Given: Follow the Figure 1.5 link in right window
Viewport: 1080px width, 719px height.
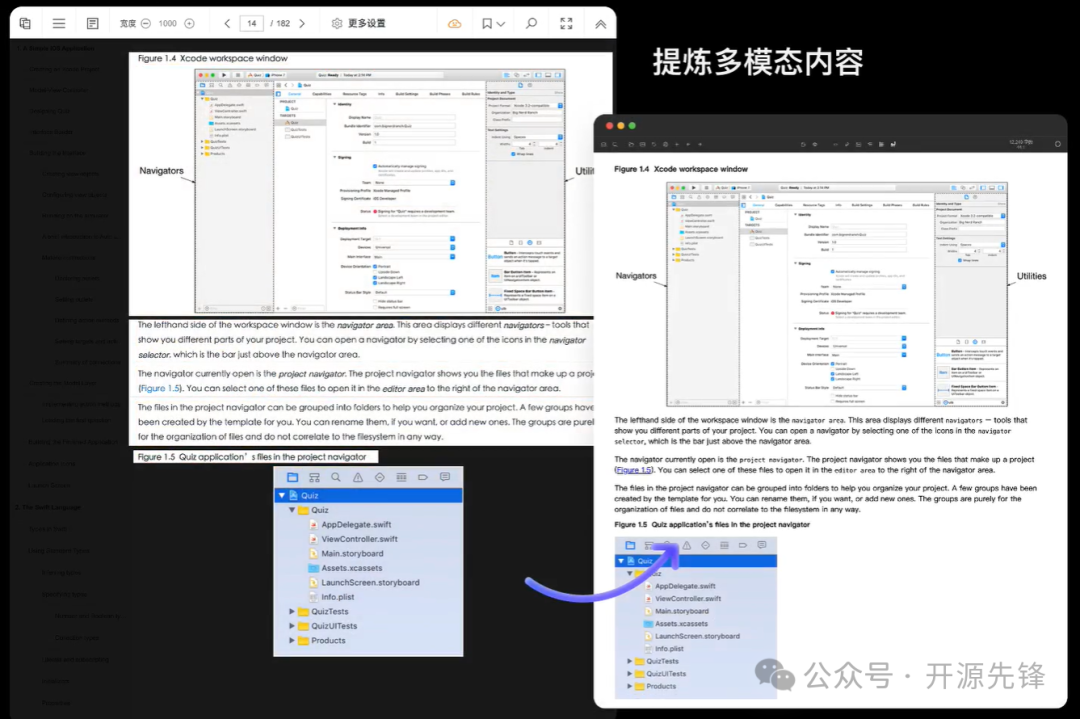Looking at the screenshot, I should tap(634, 470).
